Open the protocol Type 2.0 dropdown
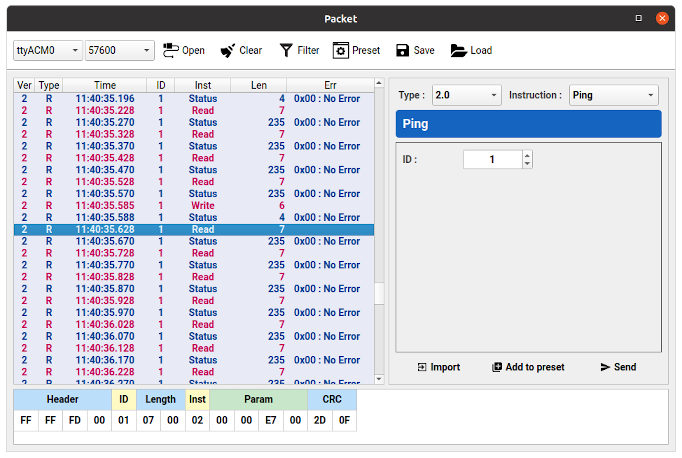Viewport: 682px width, 458px height. point(465,95)
